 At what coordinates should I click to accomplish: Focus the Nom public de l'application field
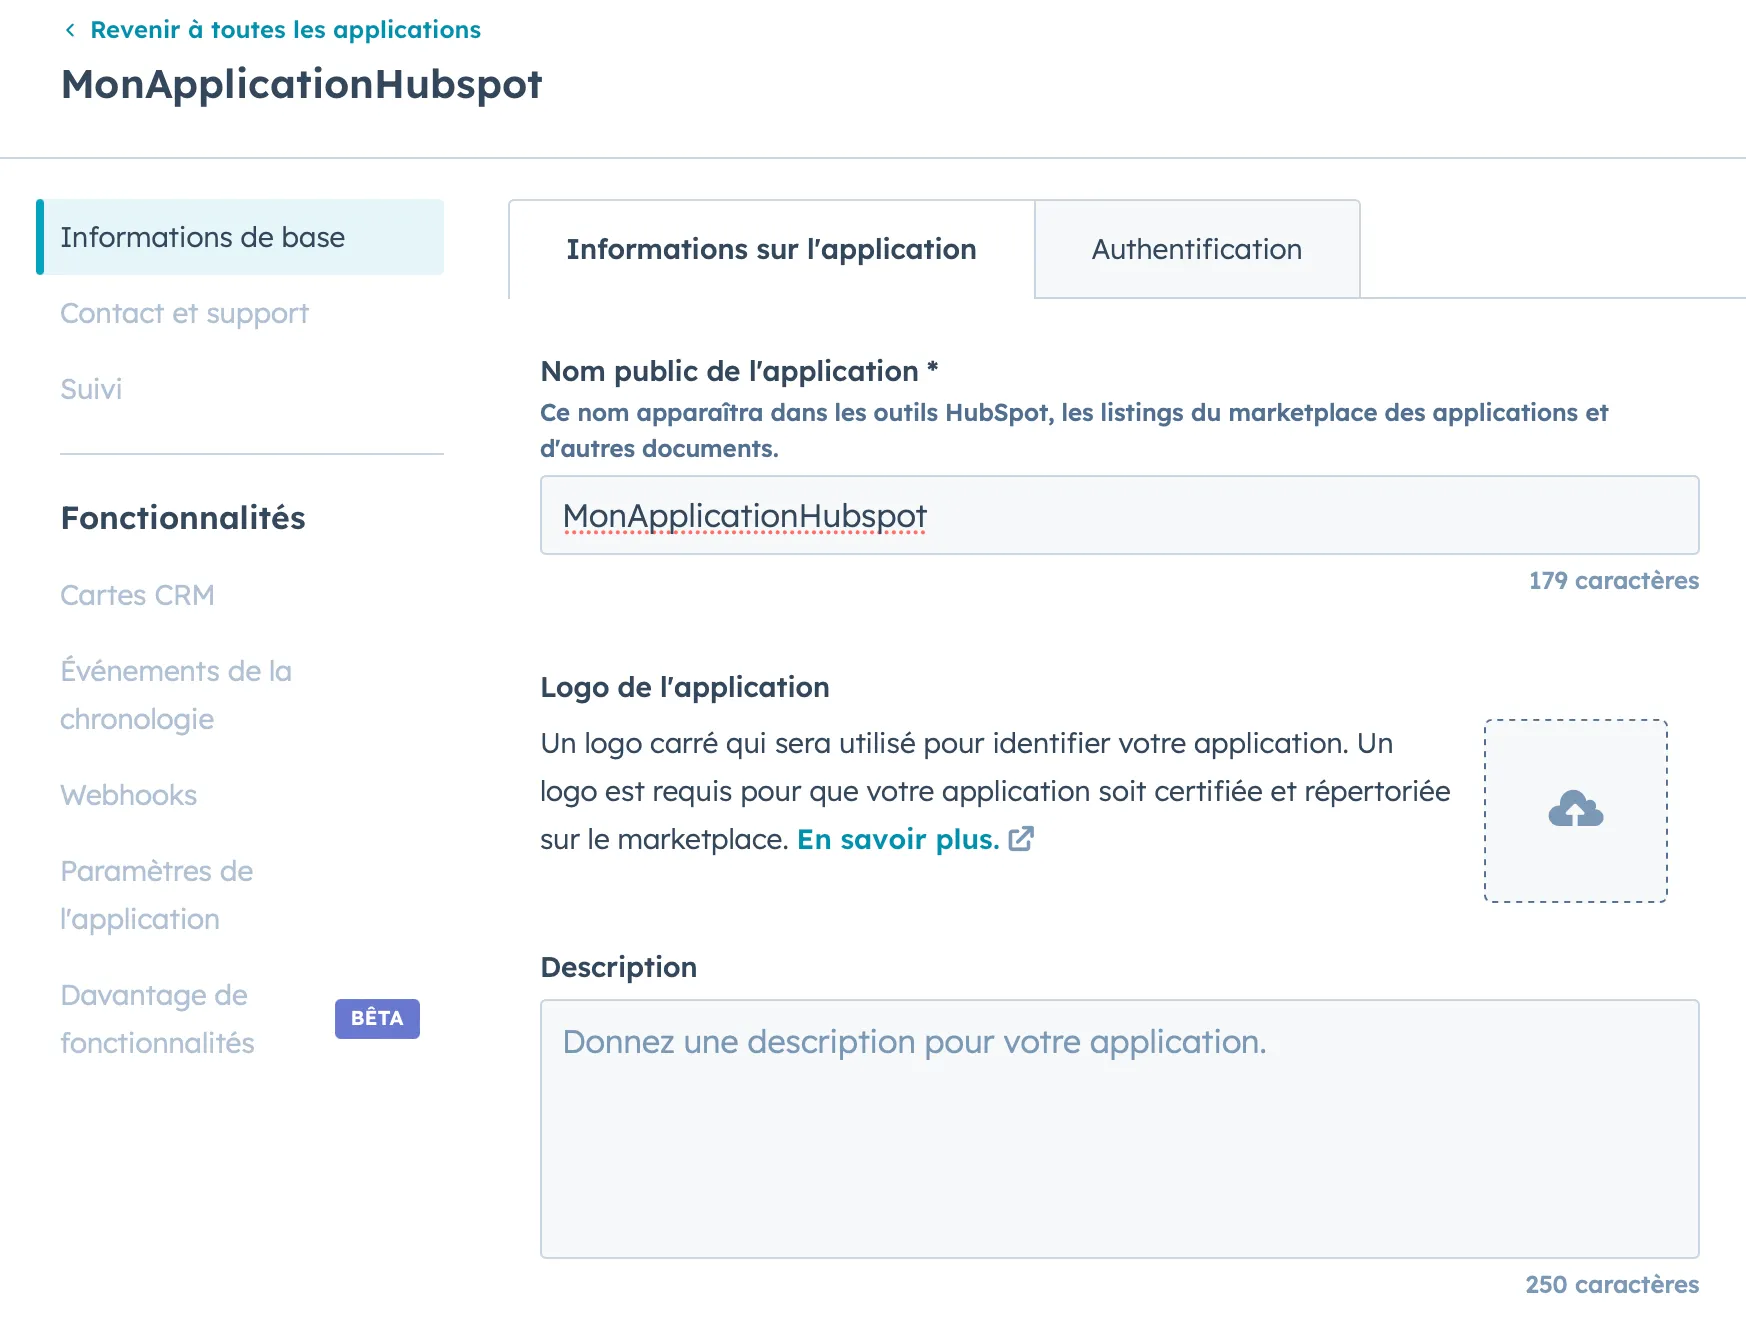1119,515
